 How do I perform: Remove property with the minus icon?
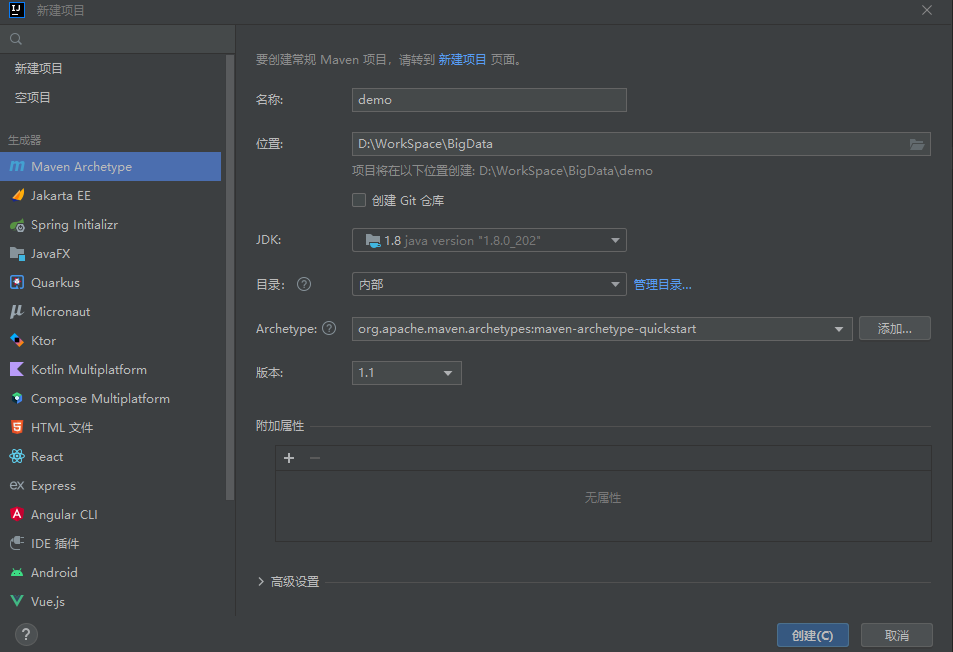point(315,458)
